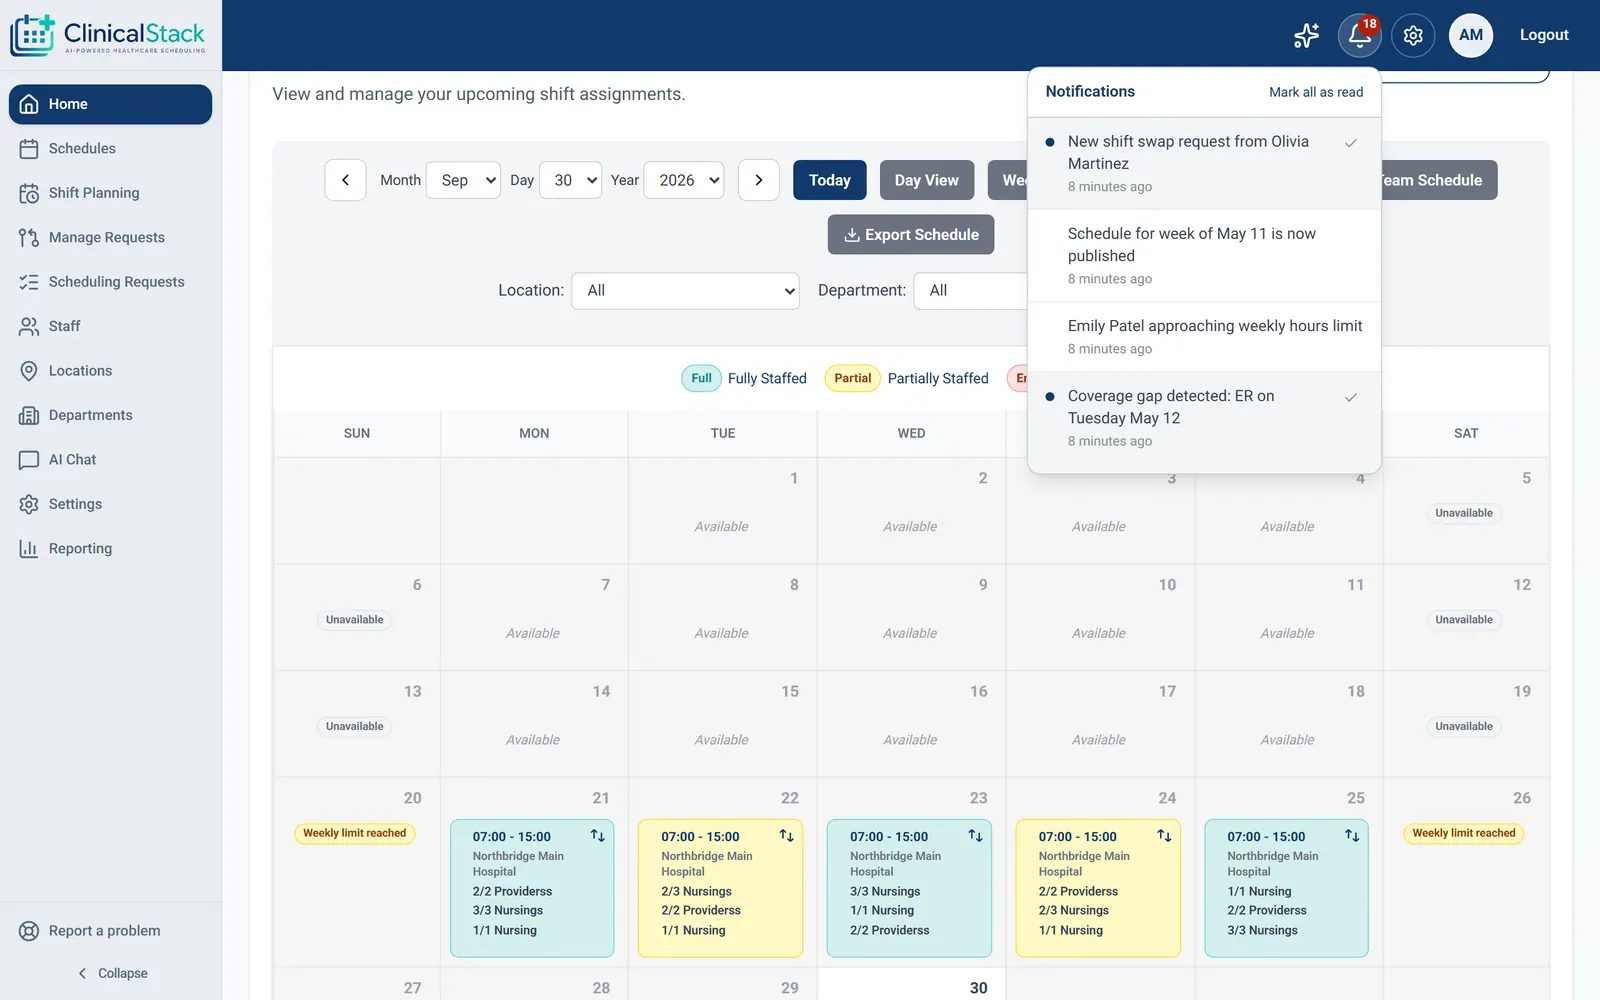The image size is (1600, 1000).
Task: Click the ClinicalStack logo
Action: (x=108, y=35)
